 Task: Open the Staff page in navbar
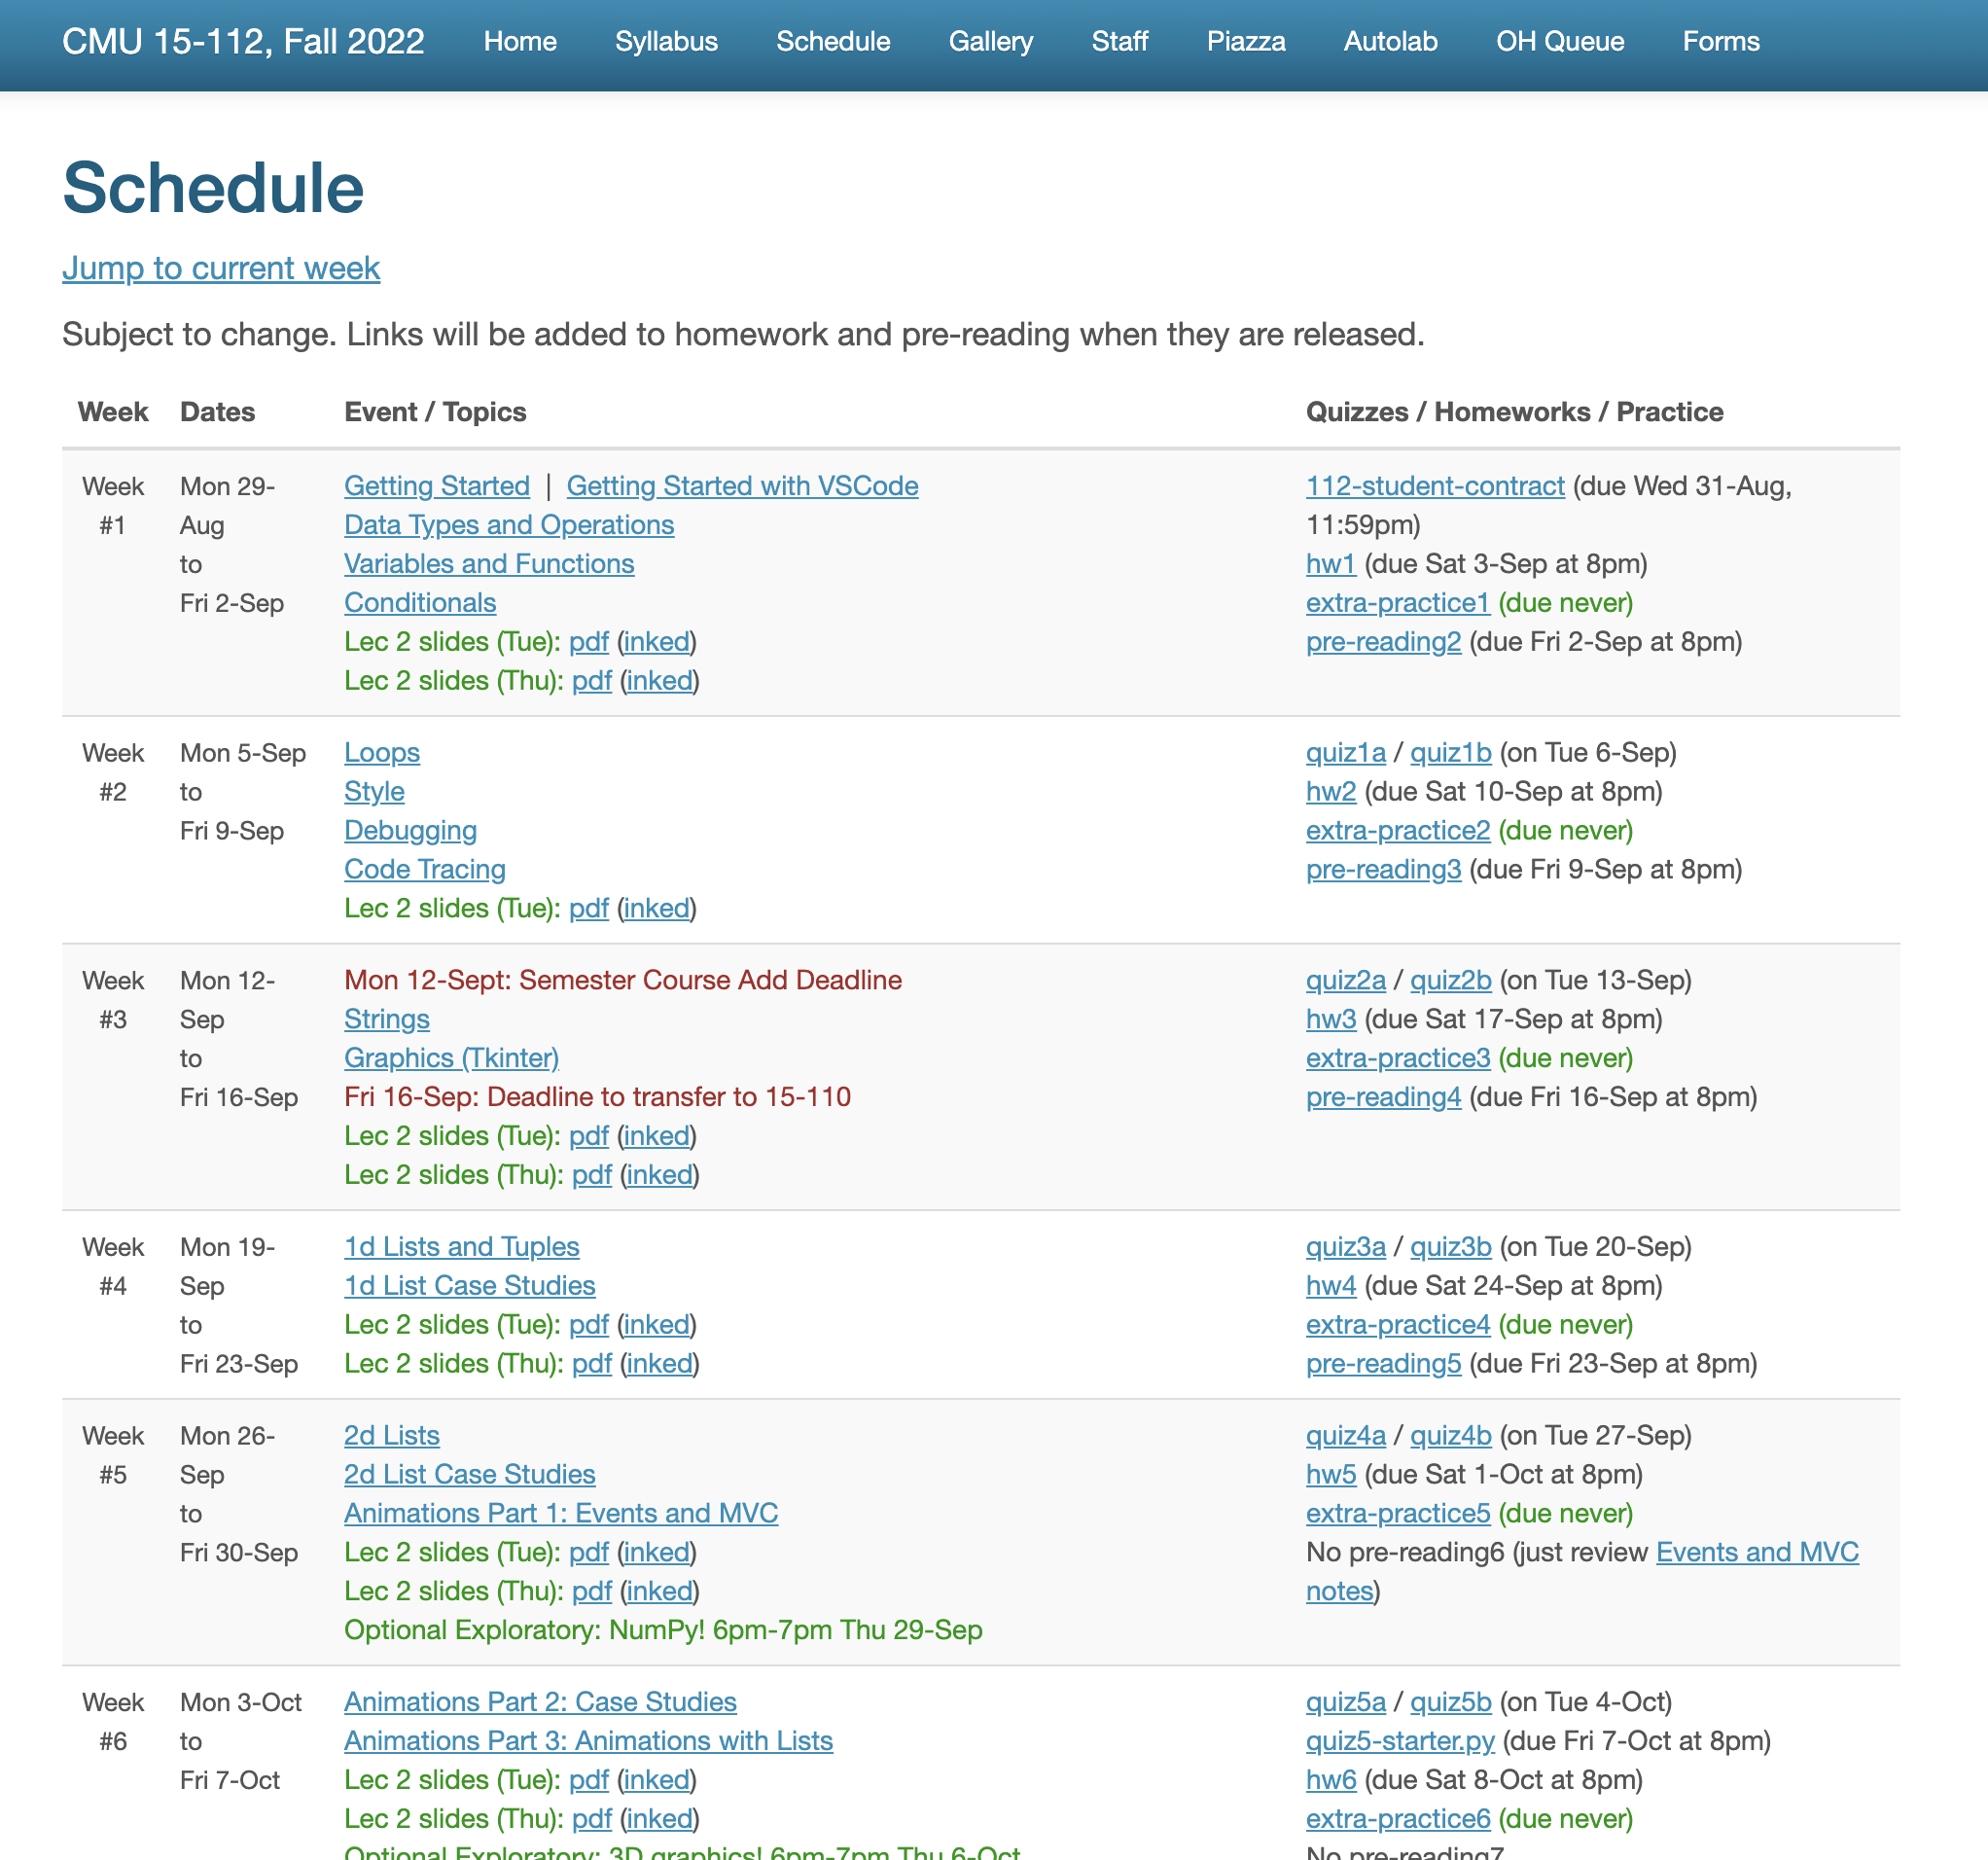1119,41
